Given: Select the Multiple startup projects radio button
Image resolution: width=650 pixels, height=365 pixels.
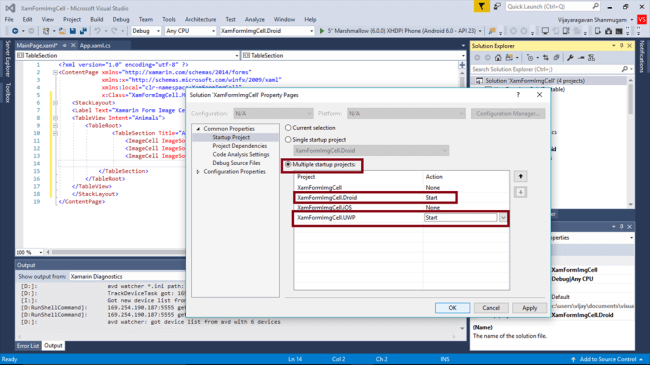Looking at the screenshot, I should point(288,165).
